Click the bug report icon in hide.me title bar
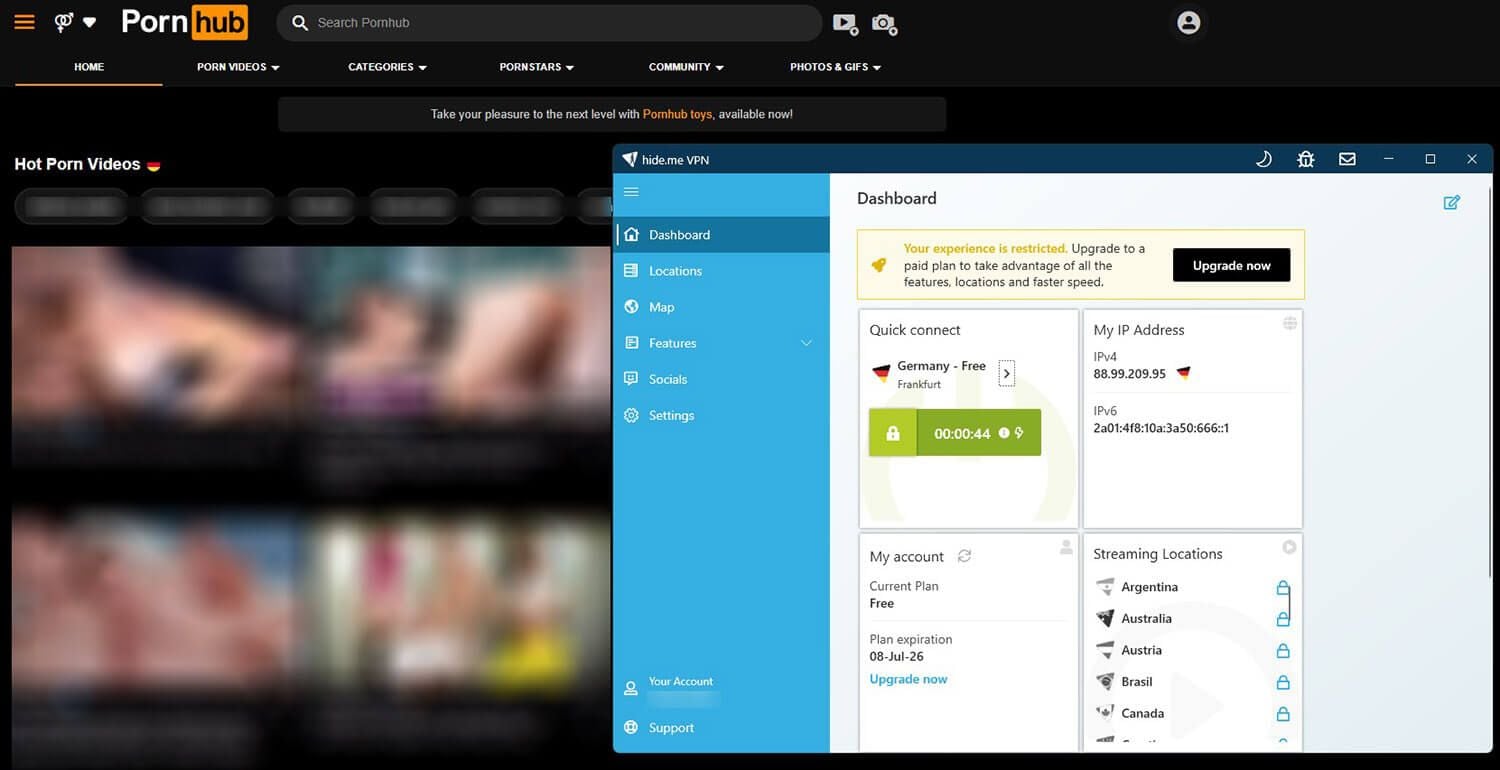The height and width of the screenshot is (770, 1500). click(x=1305, y=159)
